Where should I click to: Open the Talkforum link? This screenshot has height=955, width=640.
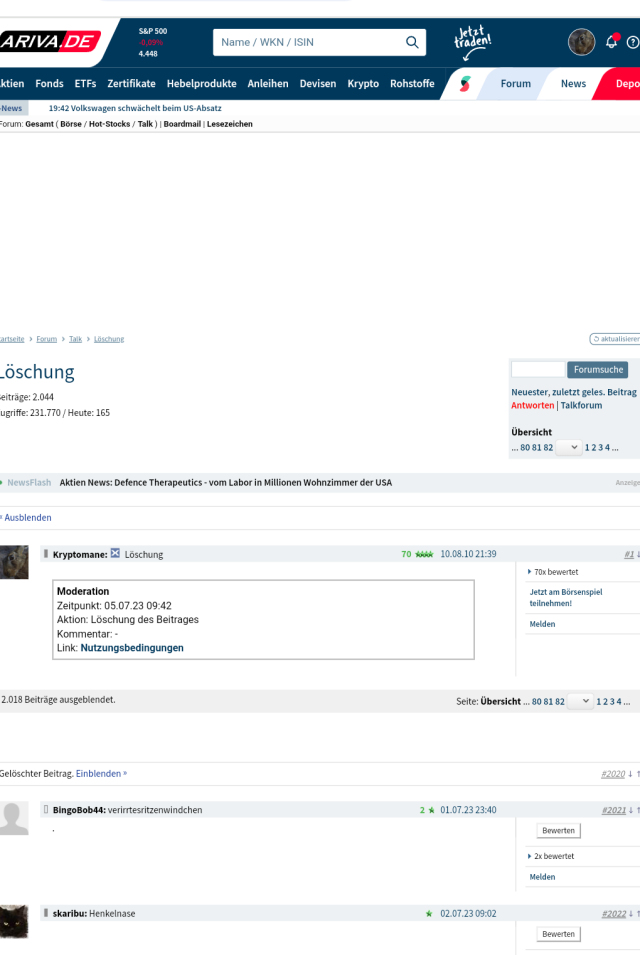pos(581,405)
